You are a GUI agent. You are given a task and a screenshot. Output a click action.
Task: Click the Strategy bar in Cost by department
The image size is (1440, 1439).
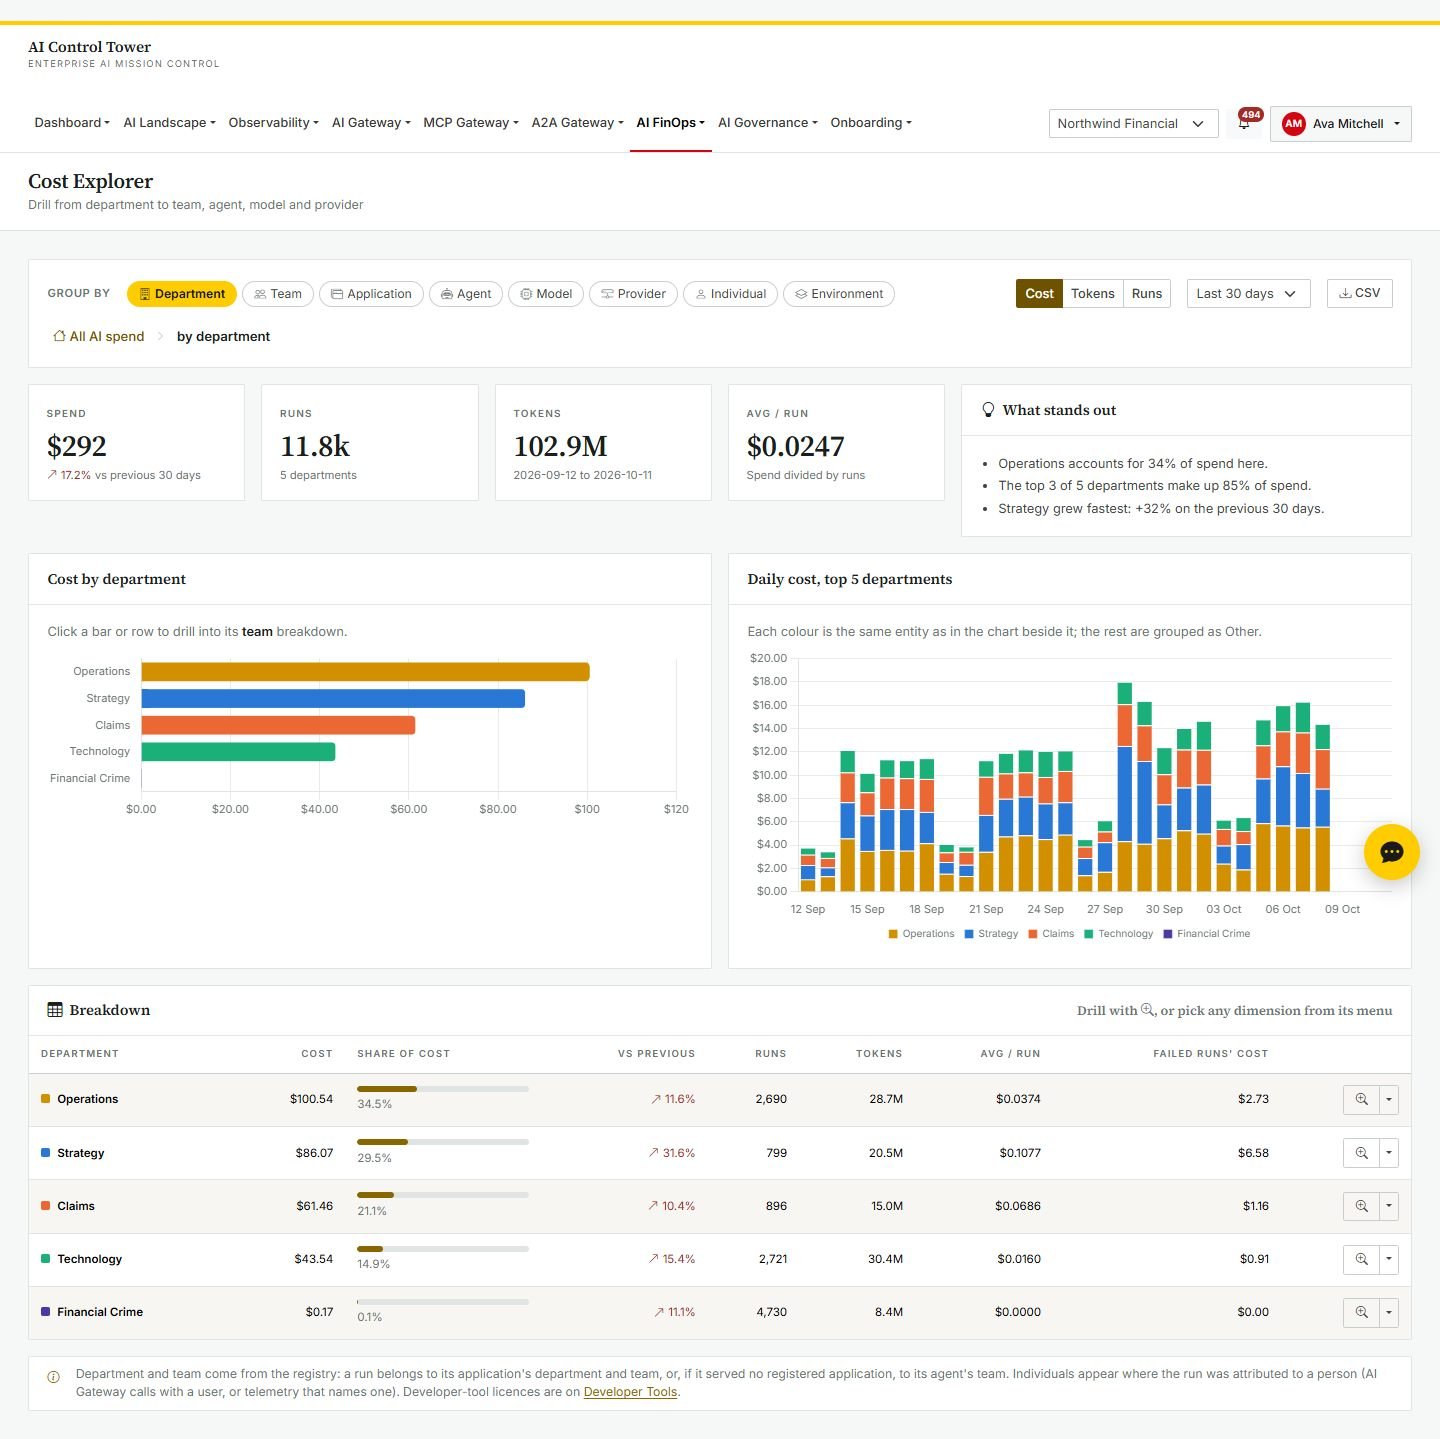[x=333, y=698]
